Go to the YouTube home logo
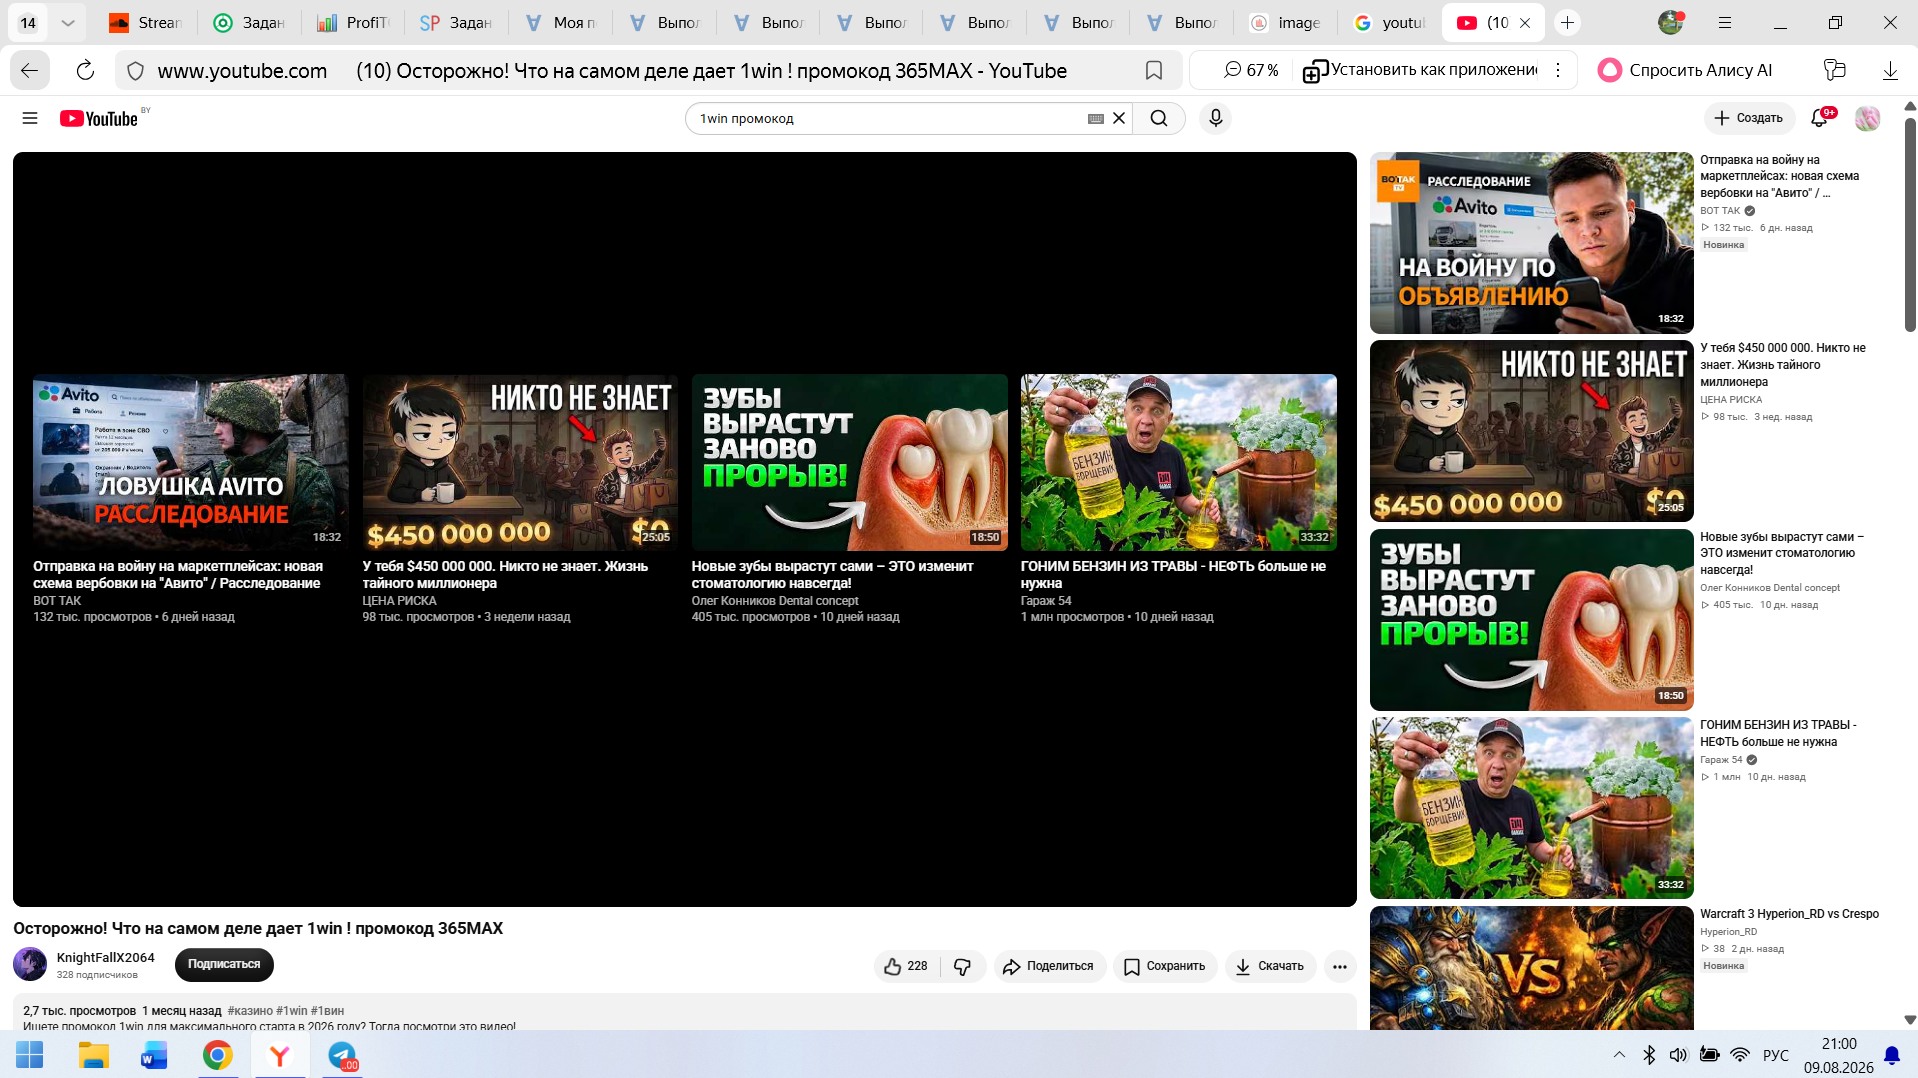Screen dimensions: 1918x1078 (x=99, y=119)
